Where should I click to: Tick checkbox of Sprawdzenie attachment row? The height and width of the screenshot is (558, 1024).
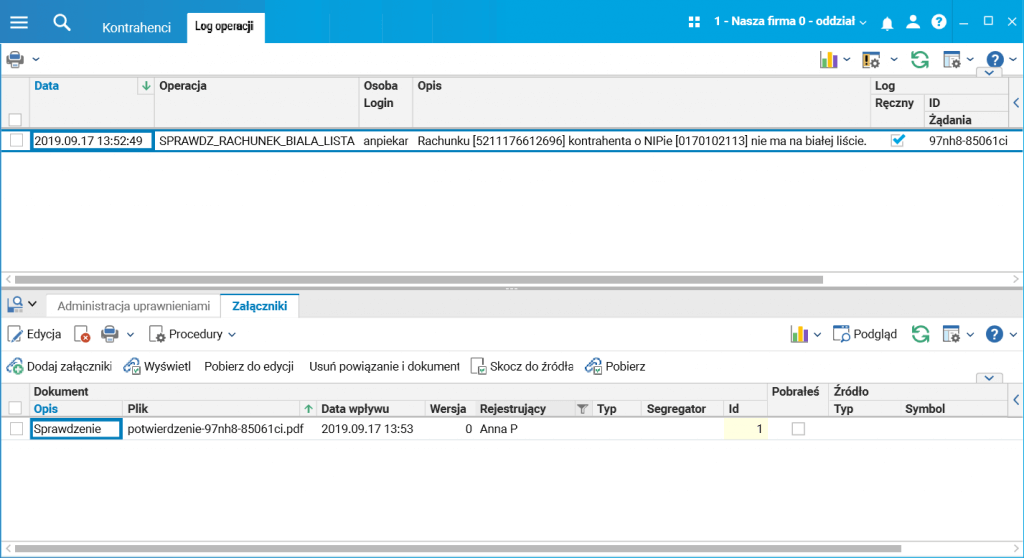[x=16, y=429]
